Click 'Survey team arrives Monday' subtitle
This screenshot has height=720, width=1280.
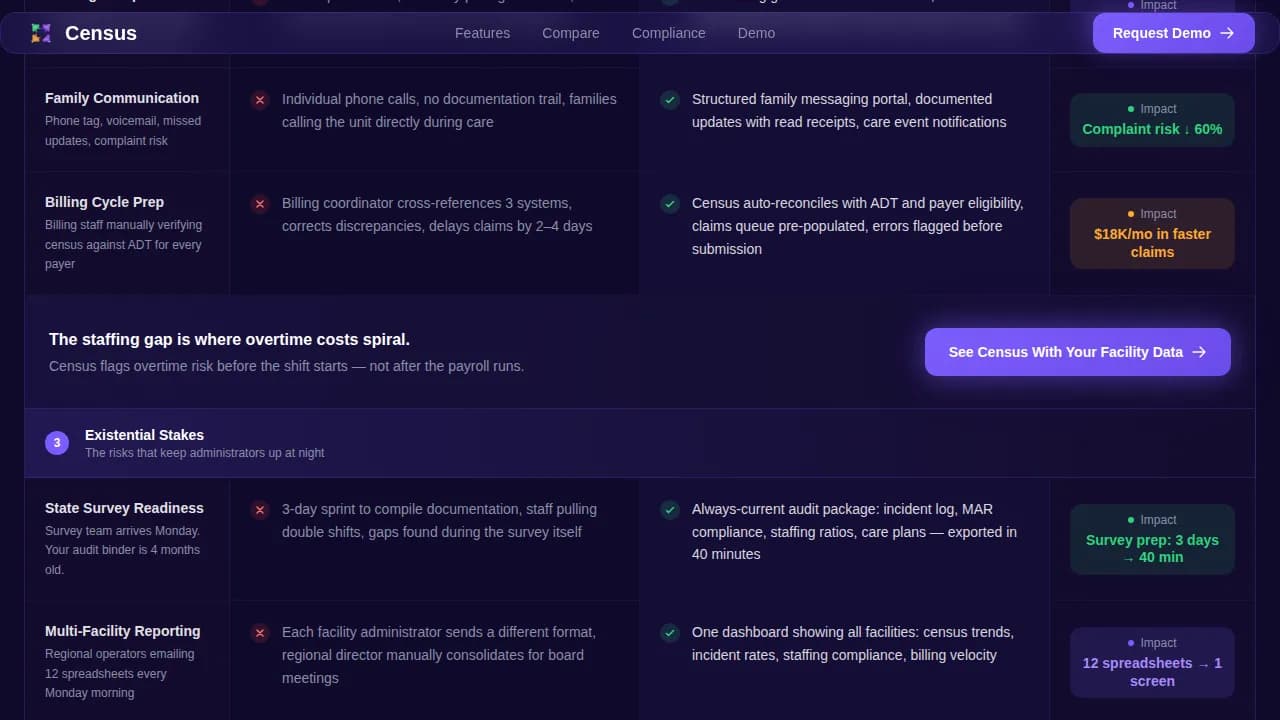tap(122, 550)
